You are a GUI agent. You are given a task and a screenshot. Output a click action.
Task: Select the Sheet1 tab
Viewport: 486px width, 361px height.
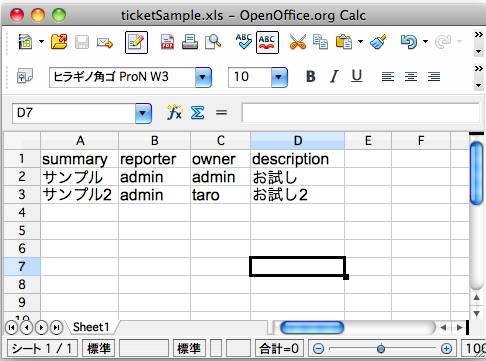pyautogui.click(x=91, y=327)
